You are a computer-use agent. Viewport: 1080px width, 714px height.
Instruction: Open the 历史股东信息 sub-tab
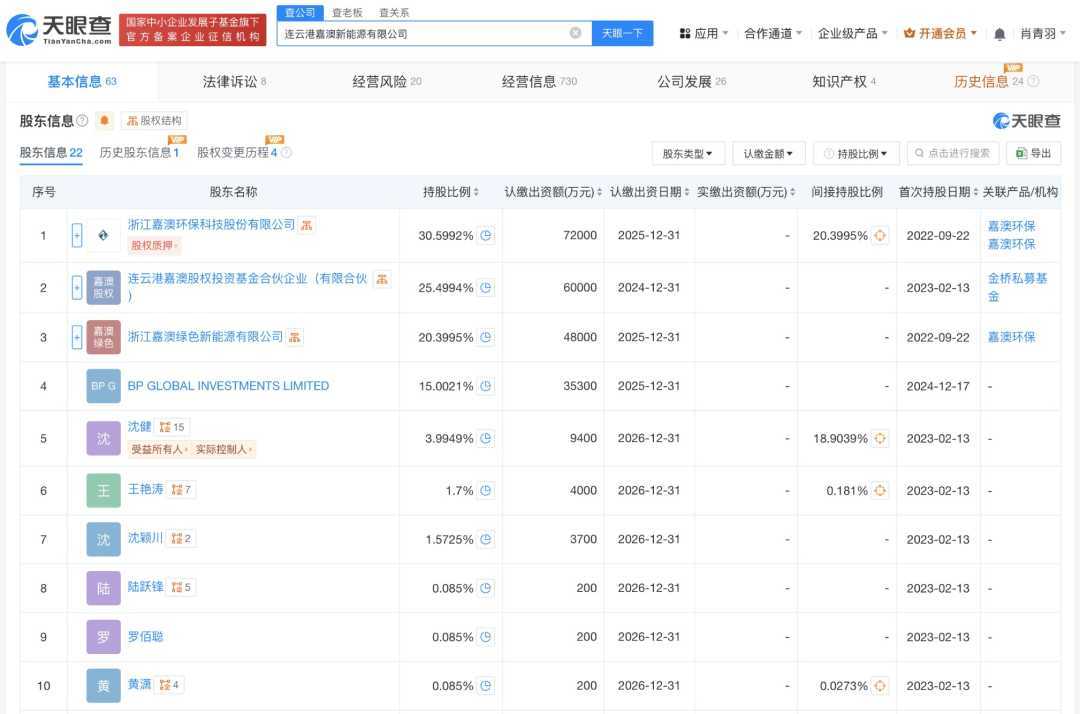(139, 153)
